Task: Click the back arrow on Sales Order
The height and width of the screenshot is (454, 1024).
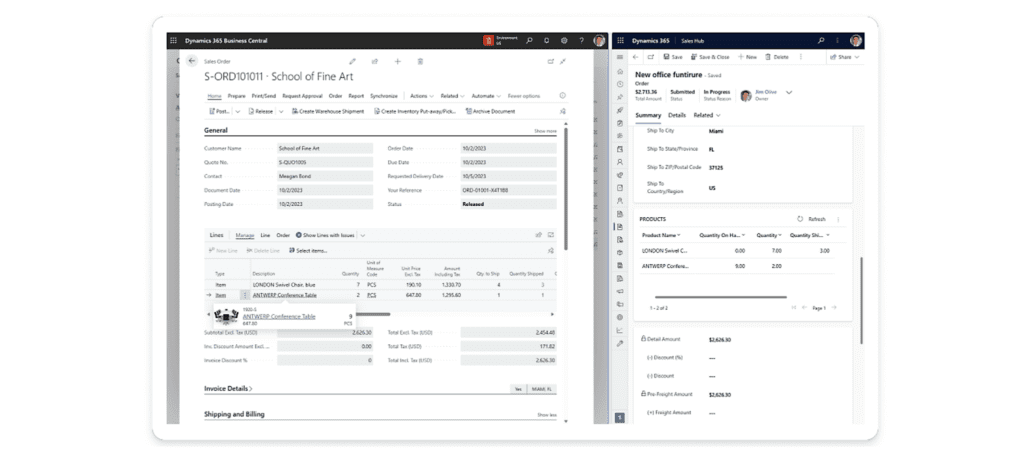Action: 191,61
